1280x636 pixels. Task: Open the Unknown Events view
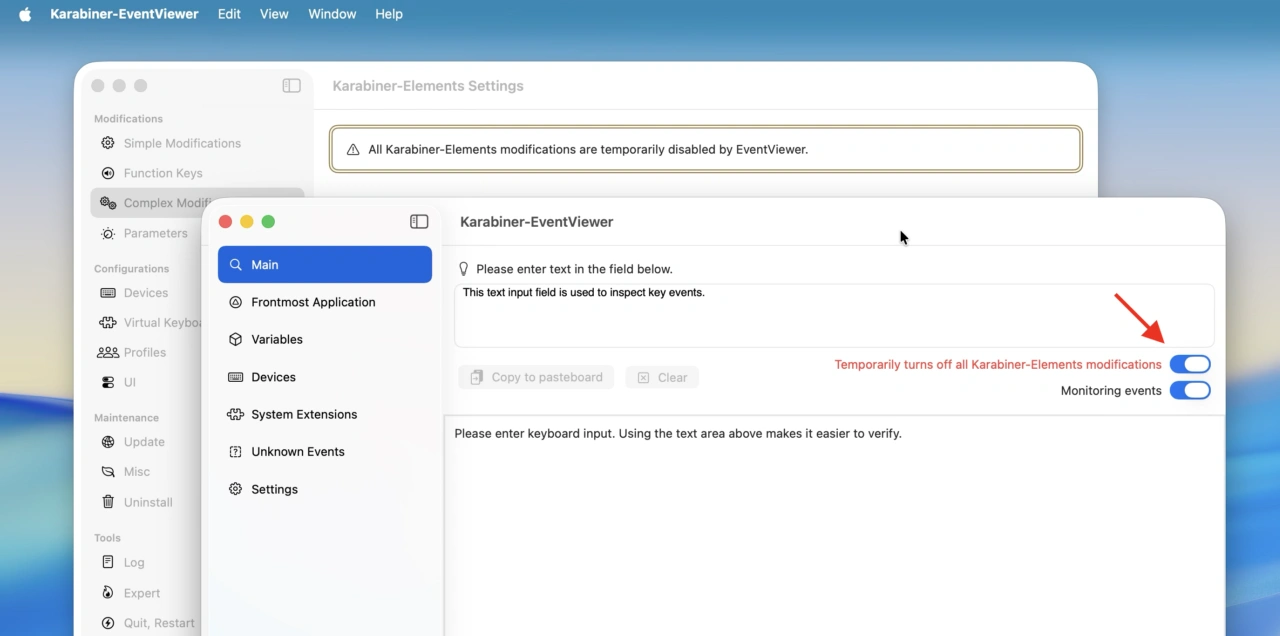tap(298, 451)
